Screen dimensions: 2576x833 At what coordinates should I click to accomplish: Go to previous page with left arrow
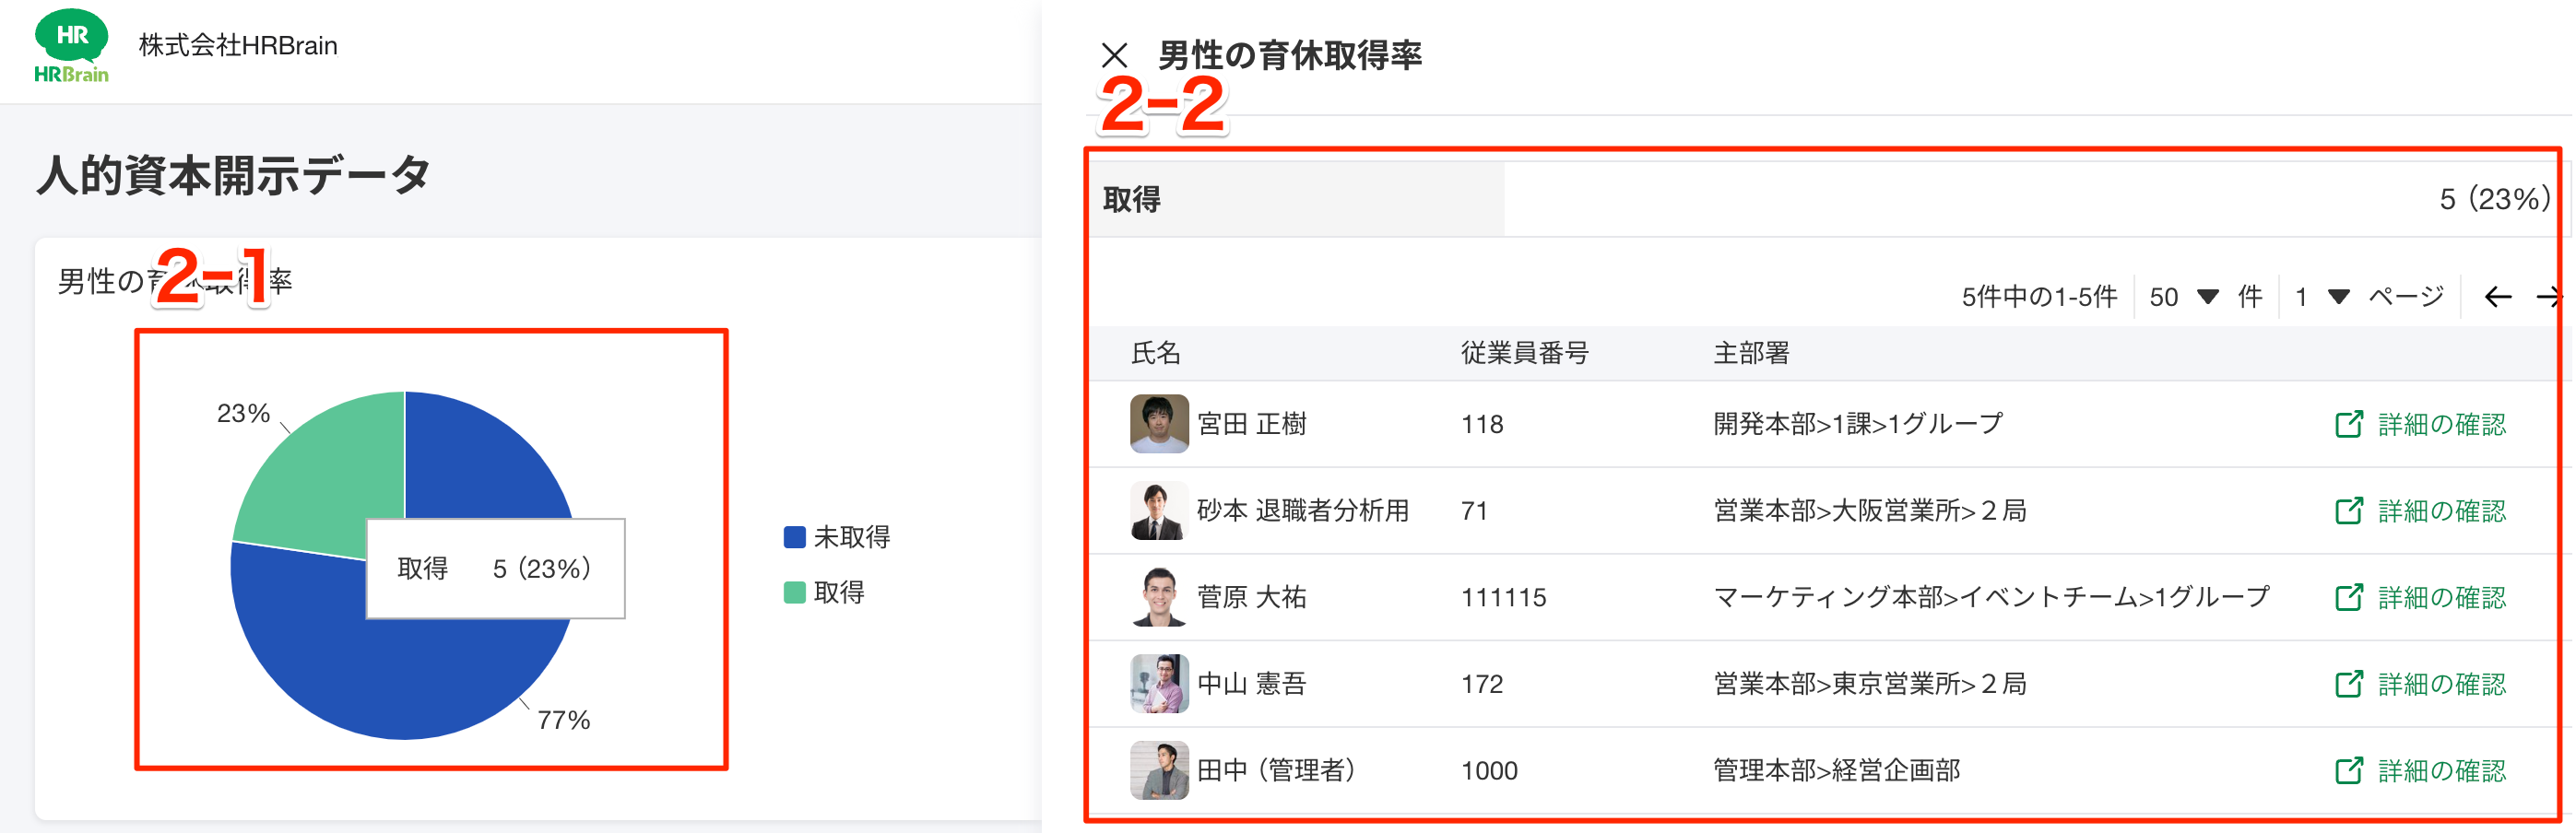click(x=2497, y=297)
